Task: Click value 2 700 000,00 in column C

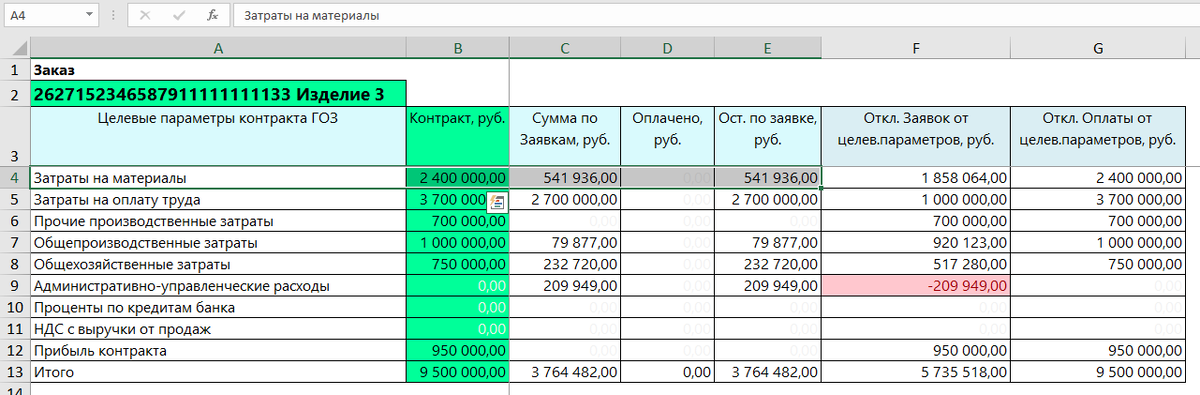Action: click(x=564, y=199)
